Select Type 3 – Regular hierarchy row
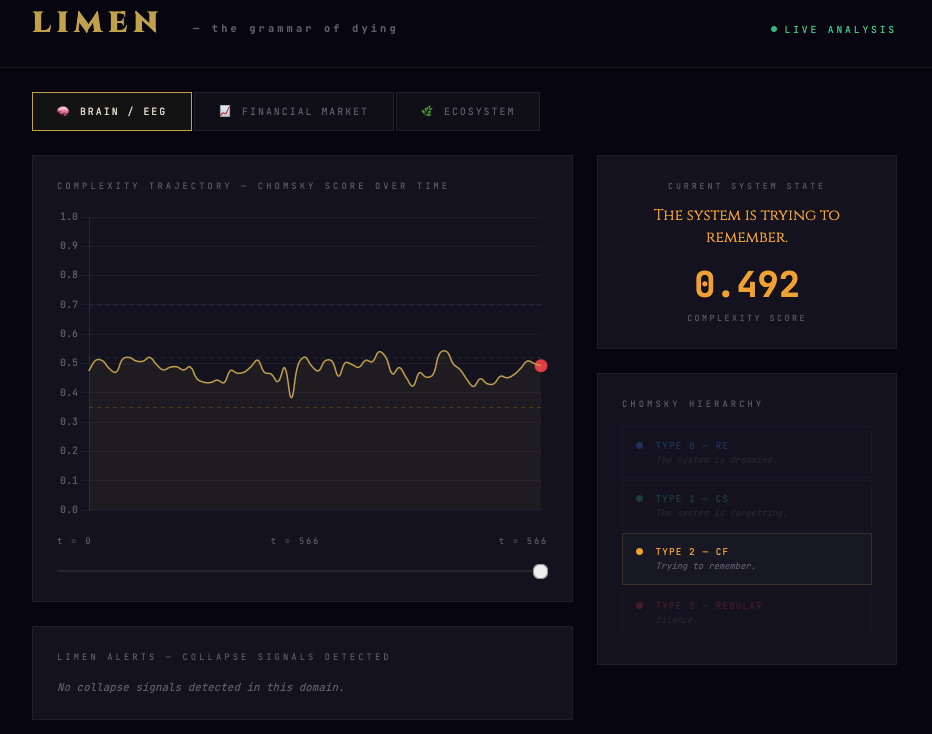Screen dimensions: 932x734 coord(747,612)
